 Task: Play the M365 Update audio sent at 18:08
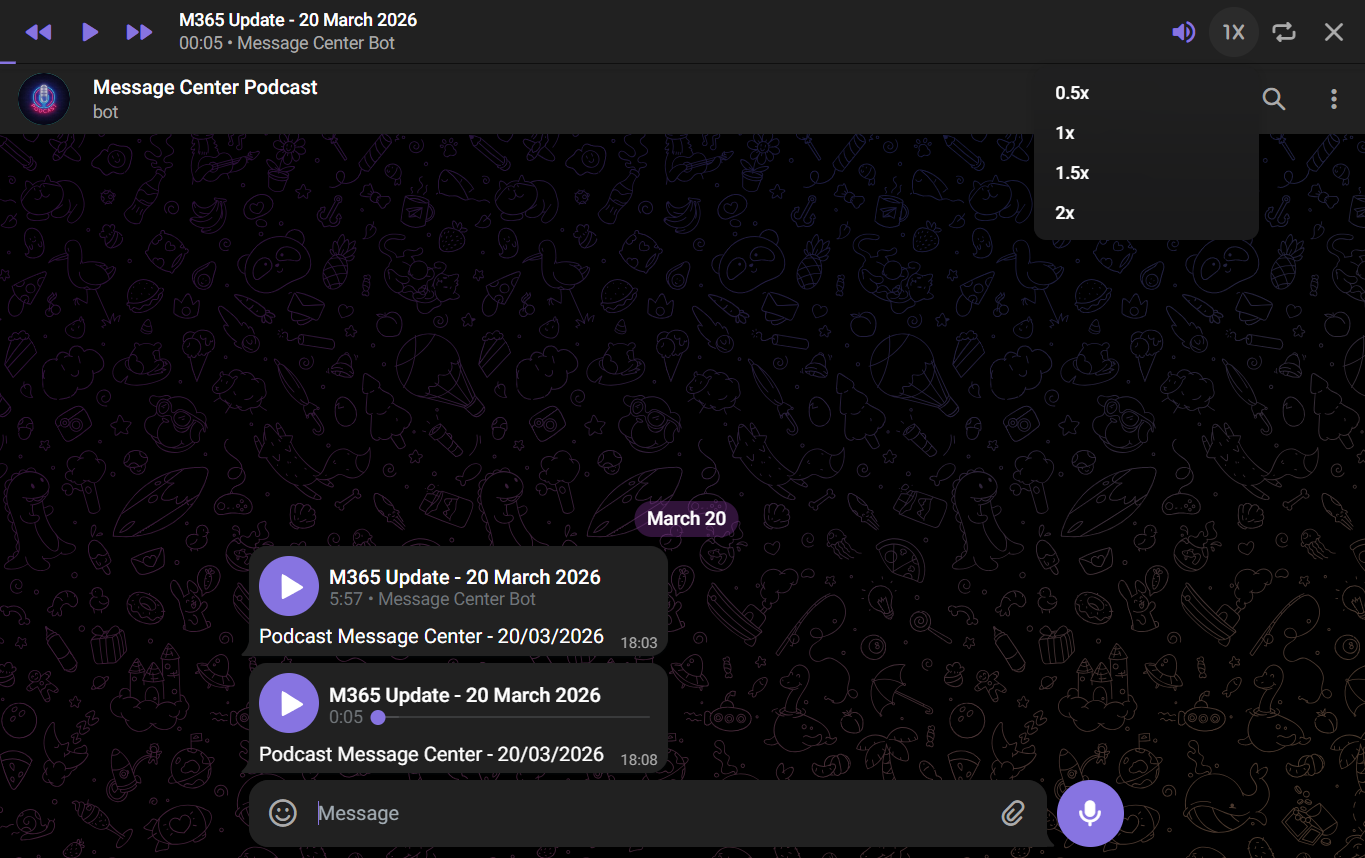click(289, 704)
